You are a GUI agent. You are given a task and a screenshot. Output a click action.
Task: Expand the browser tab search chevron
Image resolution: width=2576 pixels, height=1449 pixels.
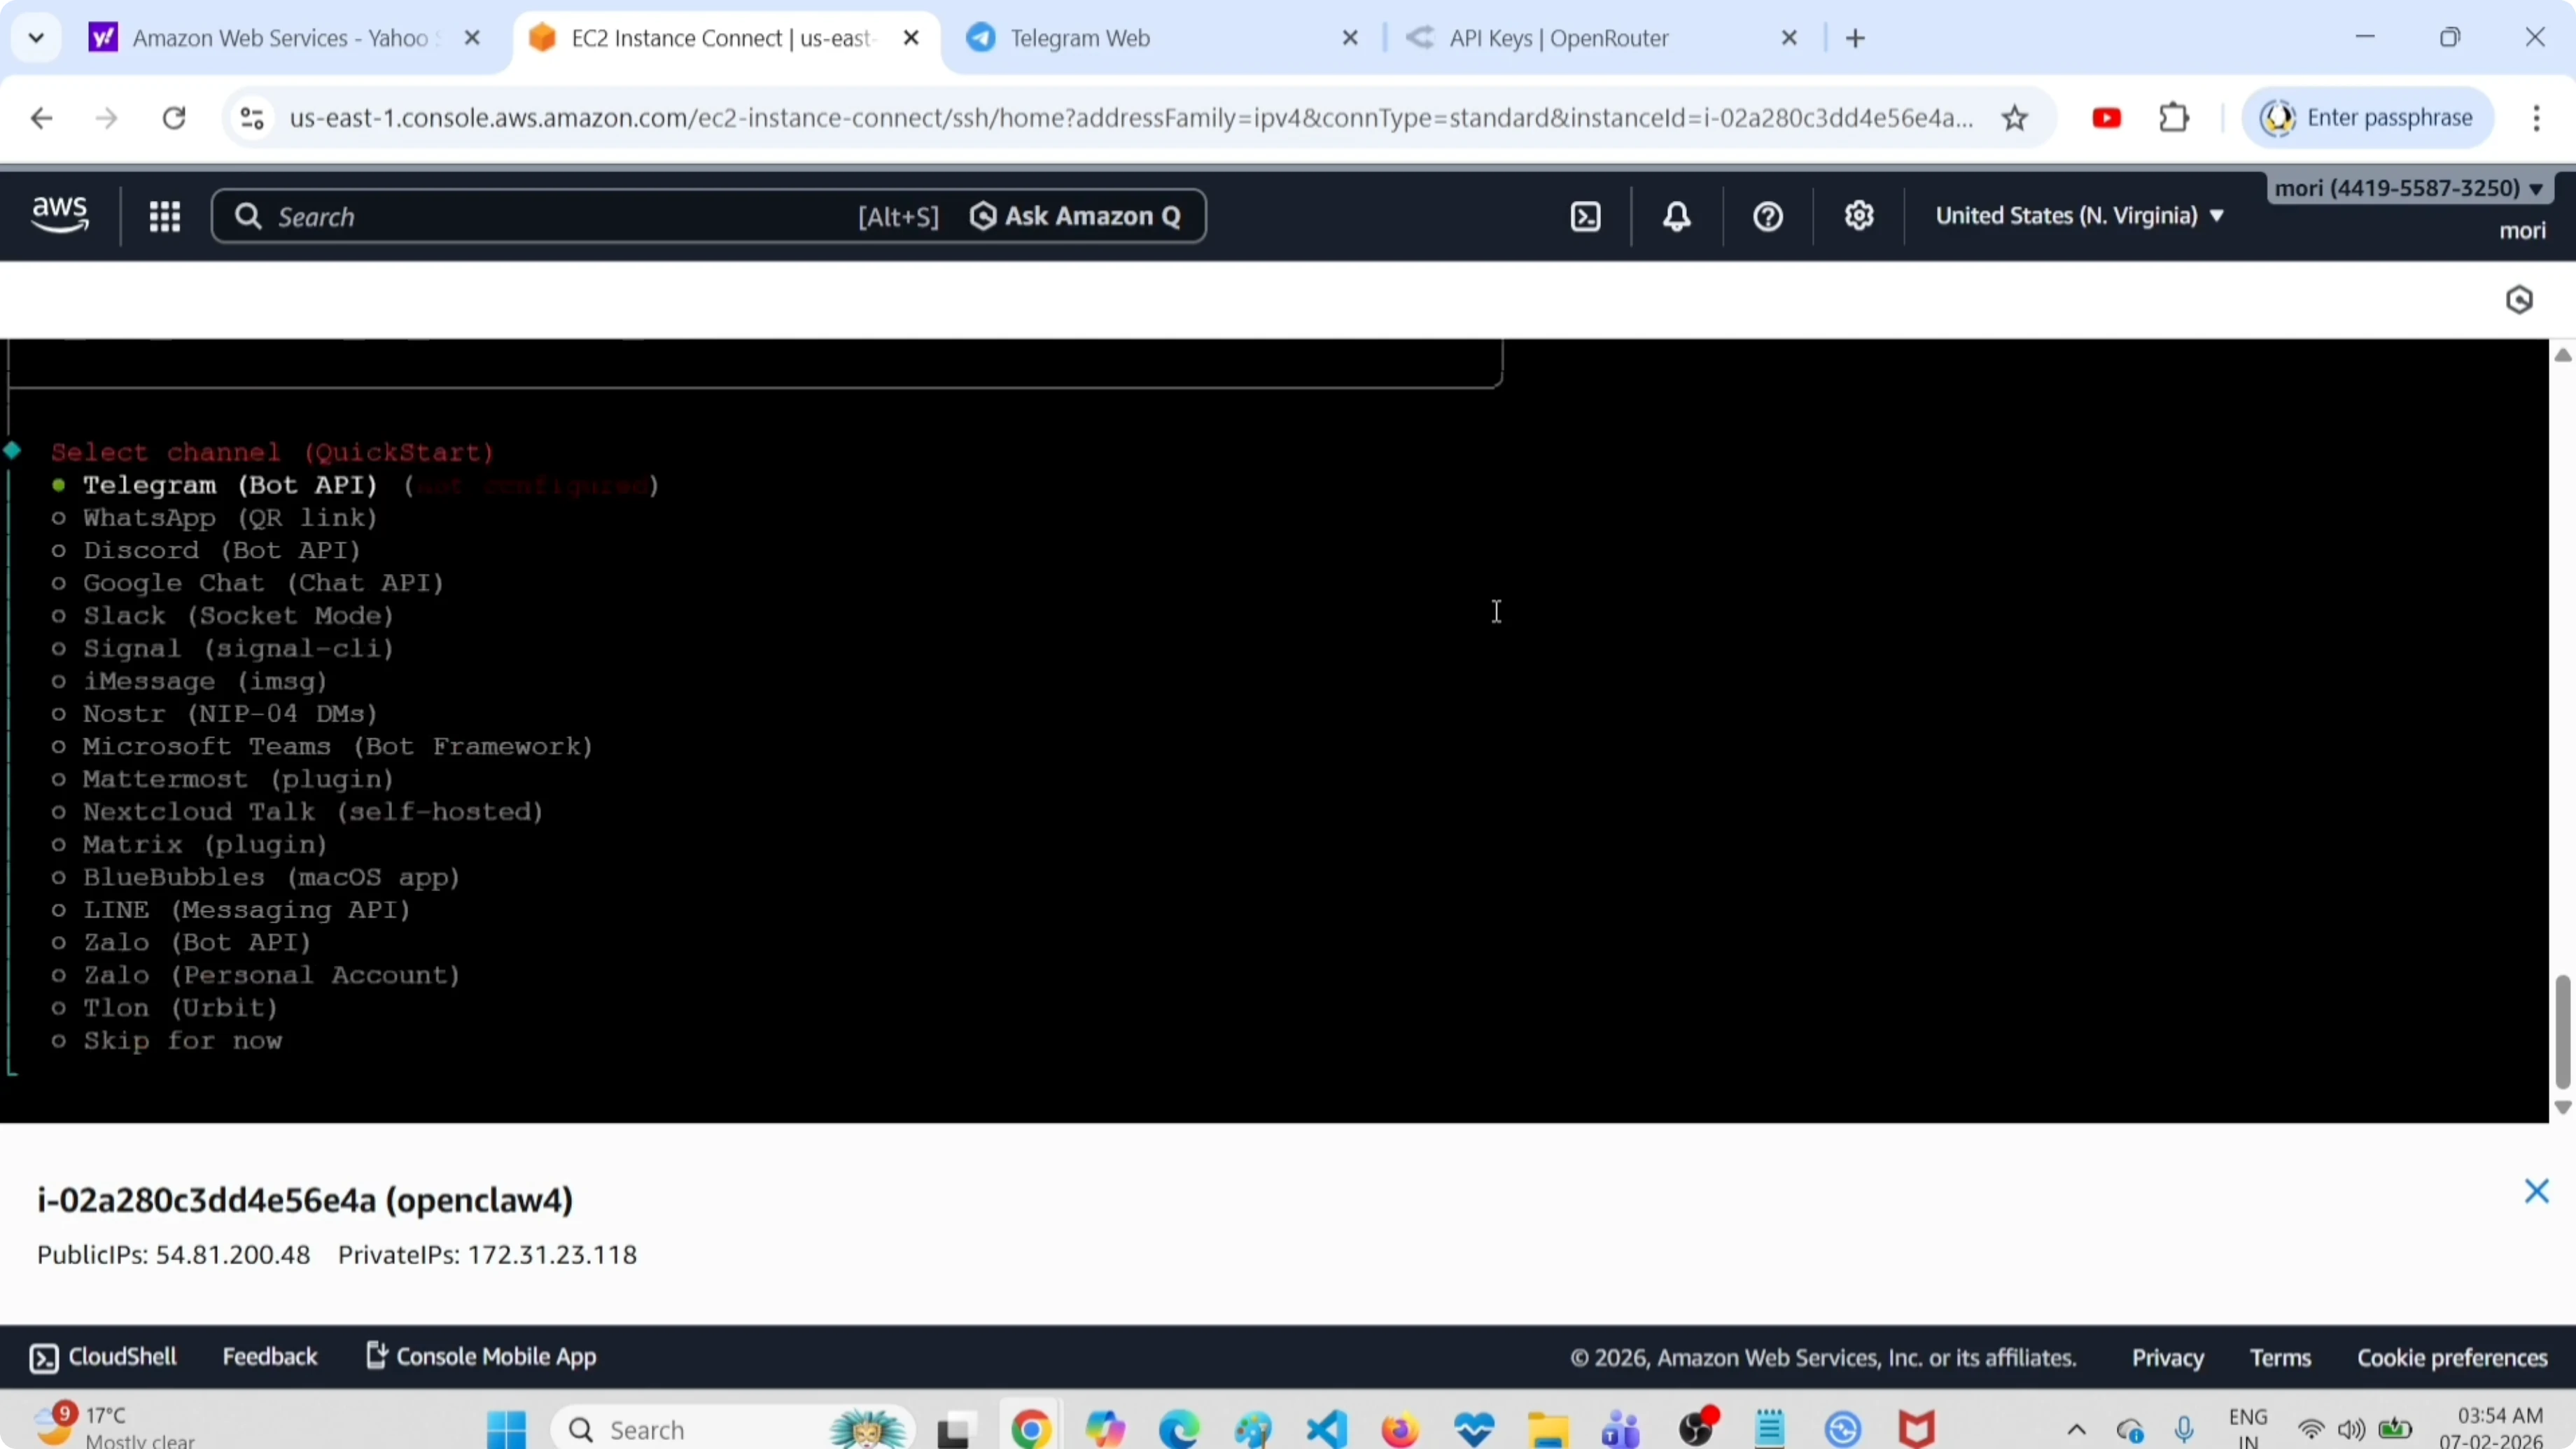(37, 38)
